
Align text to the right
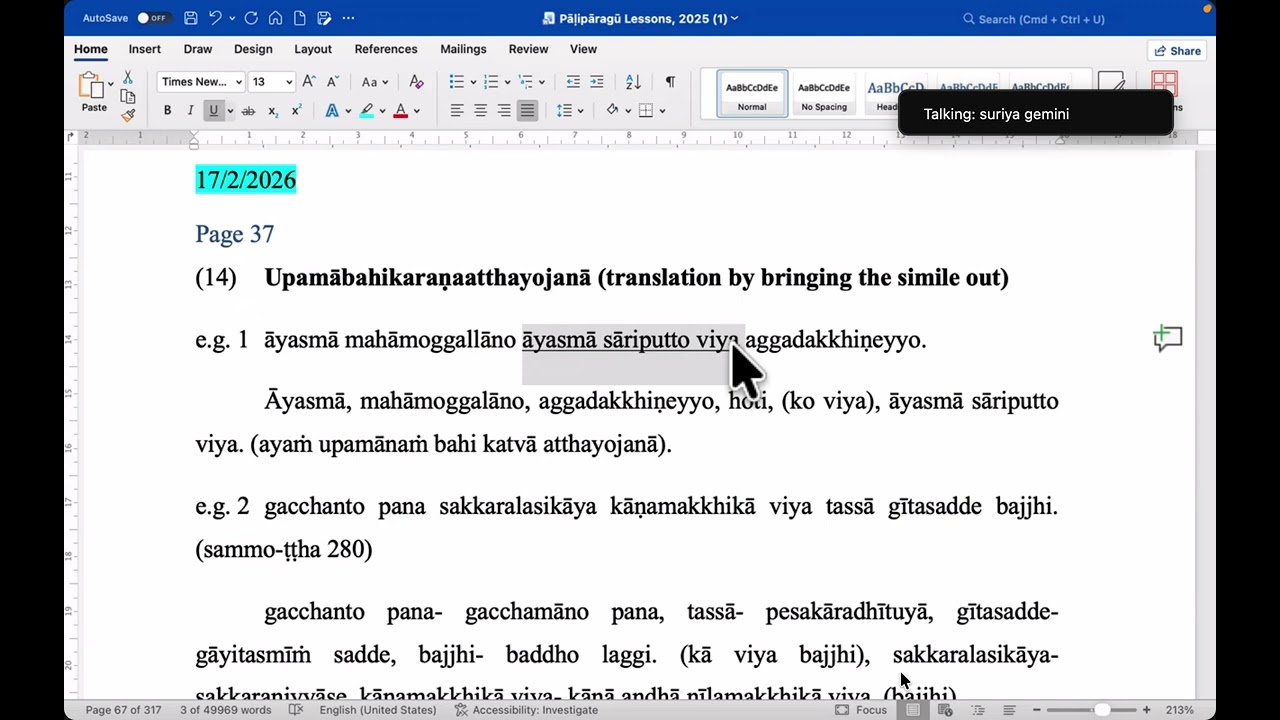pos(504,110)
